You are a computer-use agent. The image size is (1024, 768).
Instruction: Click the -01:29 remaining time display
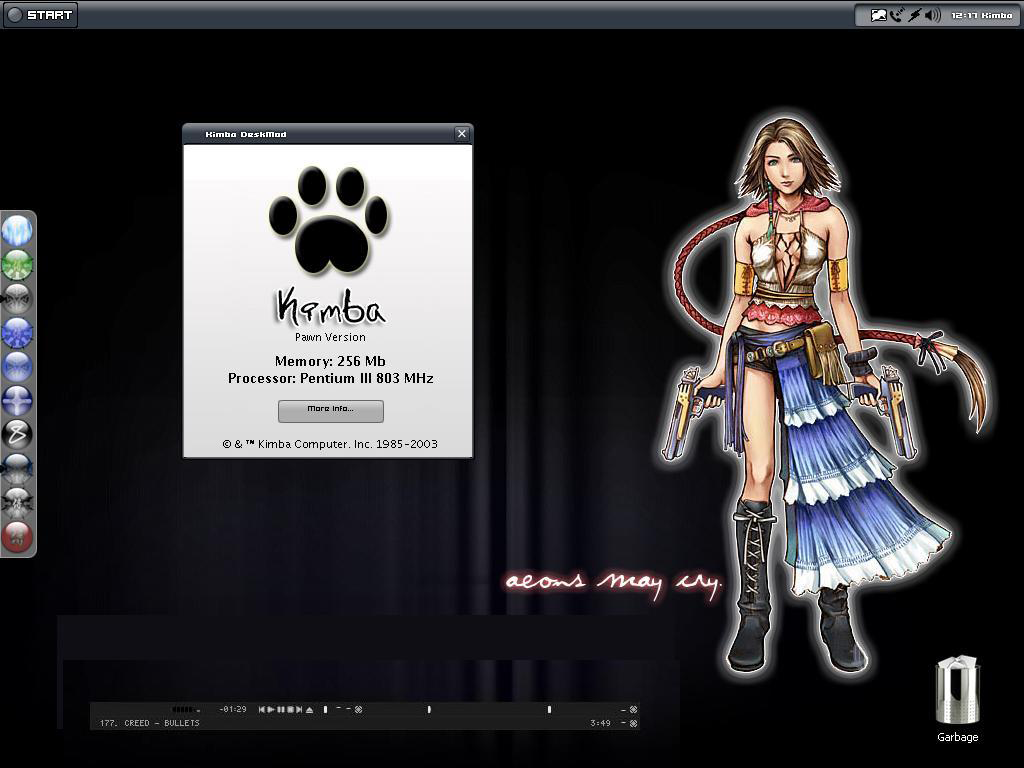(232, 709)
